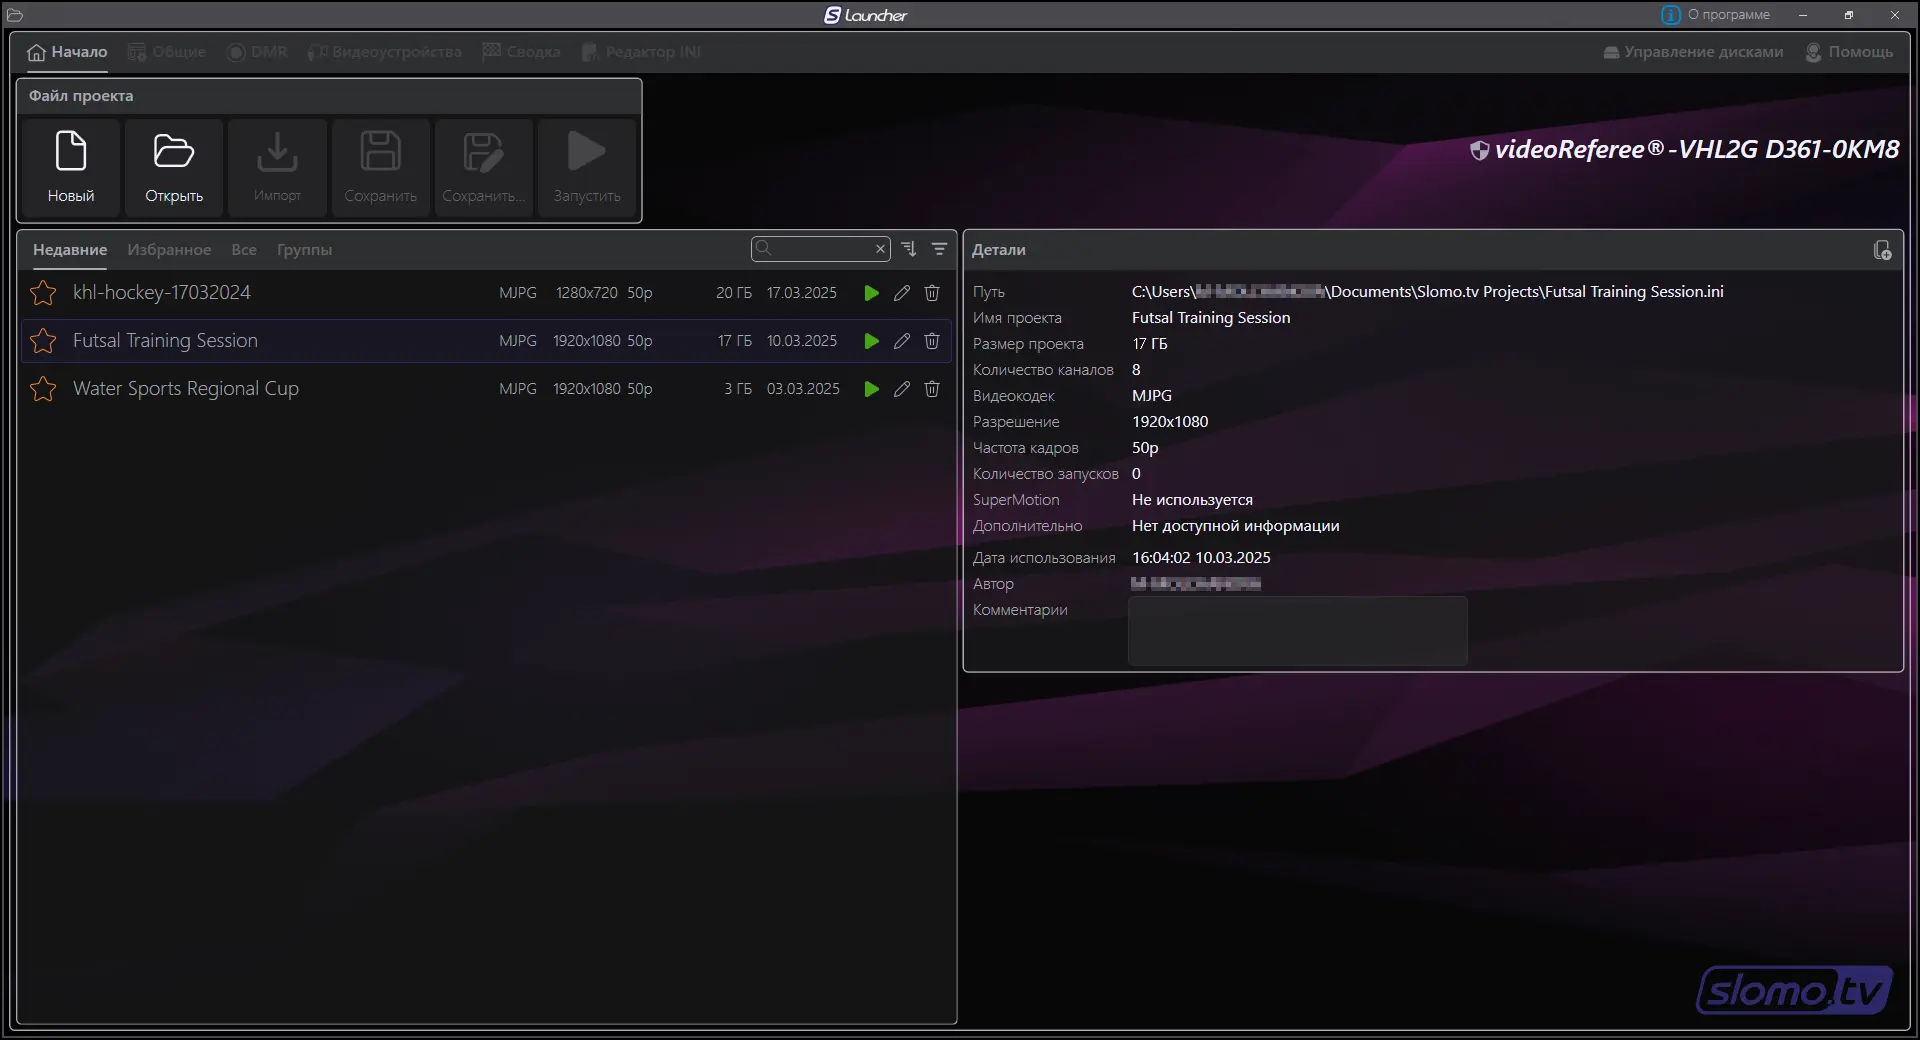Open the Помощь help menu

1849,52
